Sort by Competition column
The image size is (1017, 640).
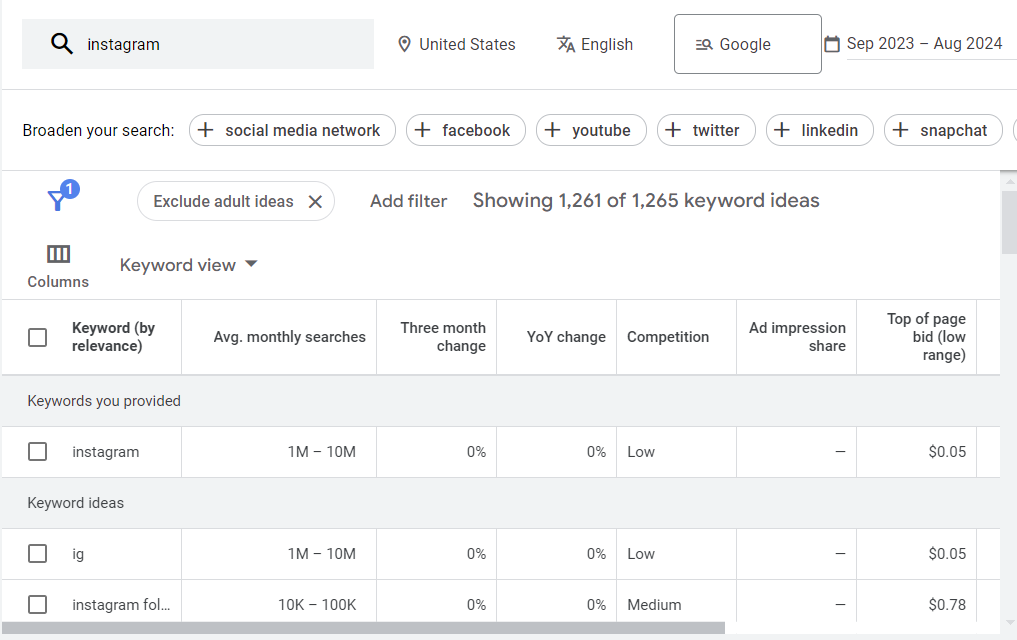point(667,337)
